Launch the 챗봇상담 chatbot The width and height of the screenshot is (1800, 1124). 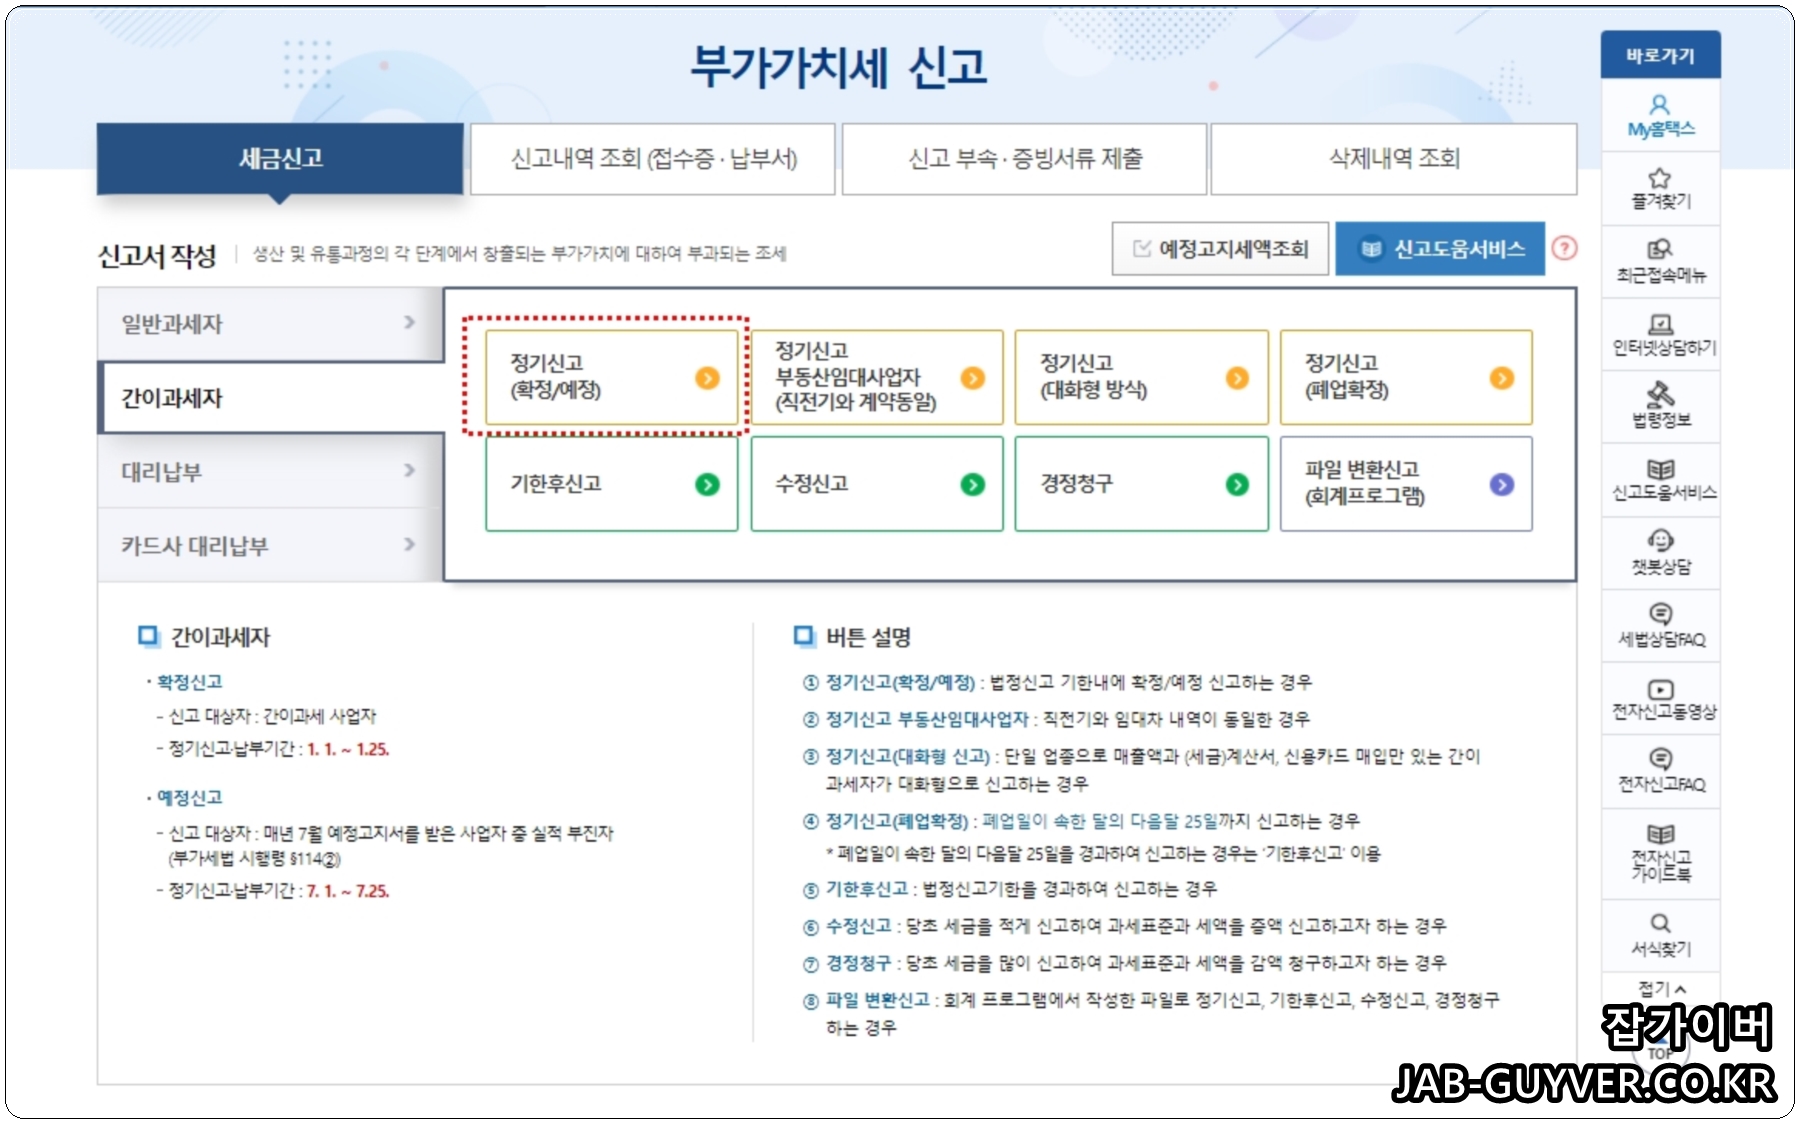(x=1660, y=551)
